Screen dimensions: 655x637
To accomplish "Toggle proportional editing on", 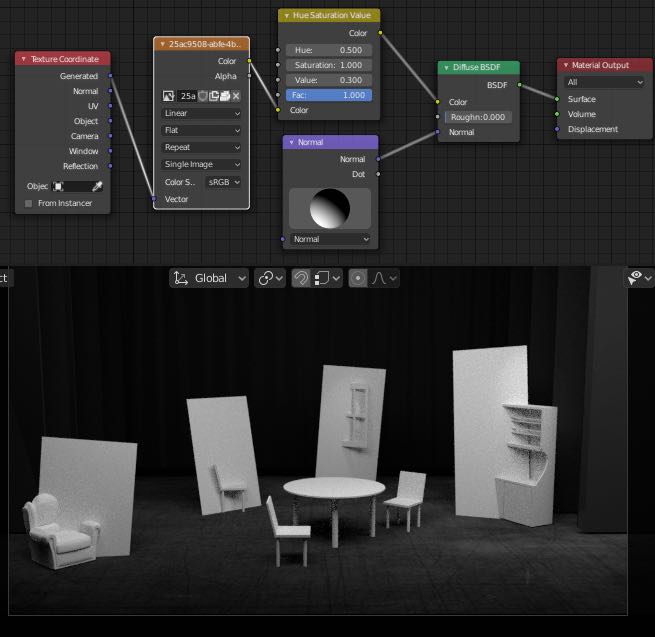I will pyautogui.click(x=358, y=278).
